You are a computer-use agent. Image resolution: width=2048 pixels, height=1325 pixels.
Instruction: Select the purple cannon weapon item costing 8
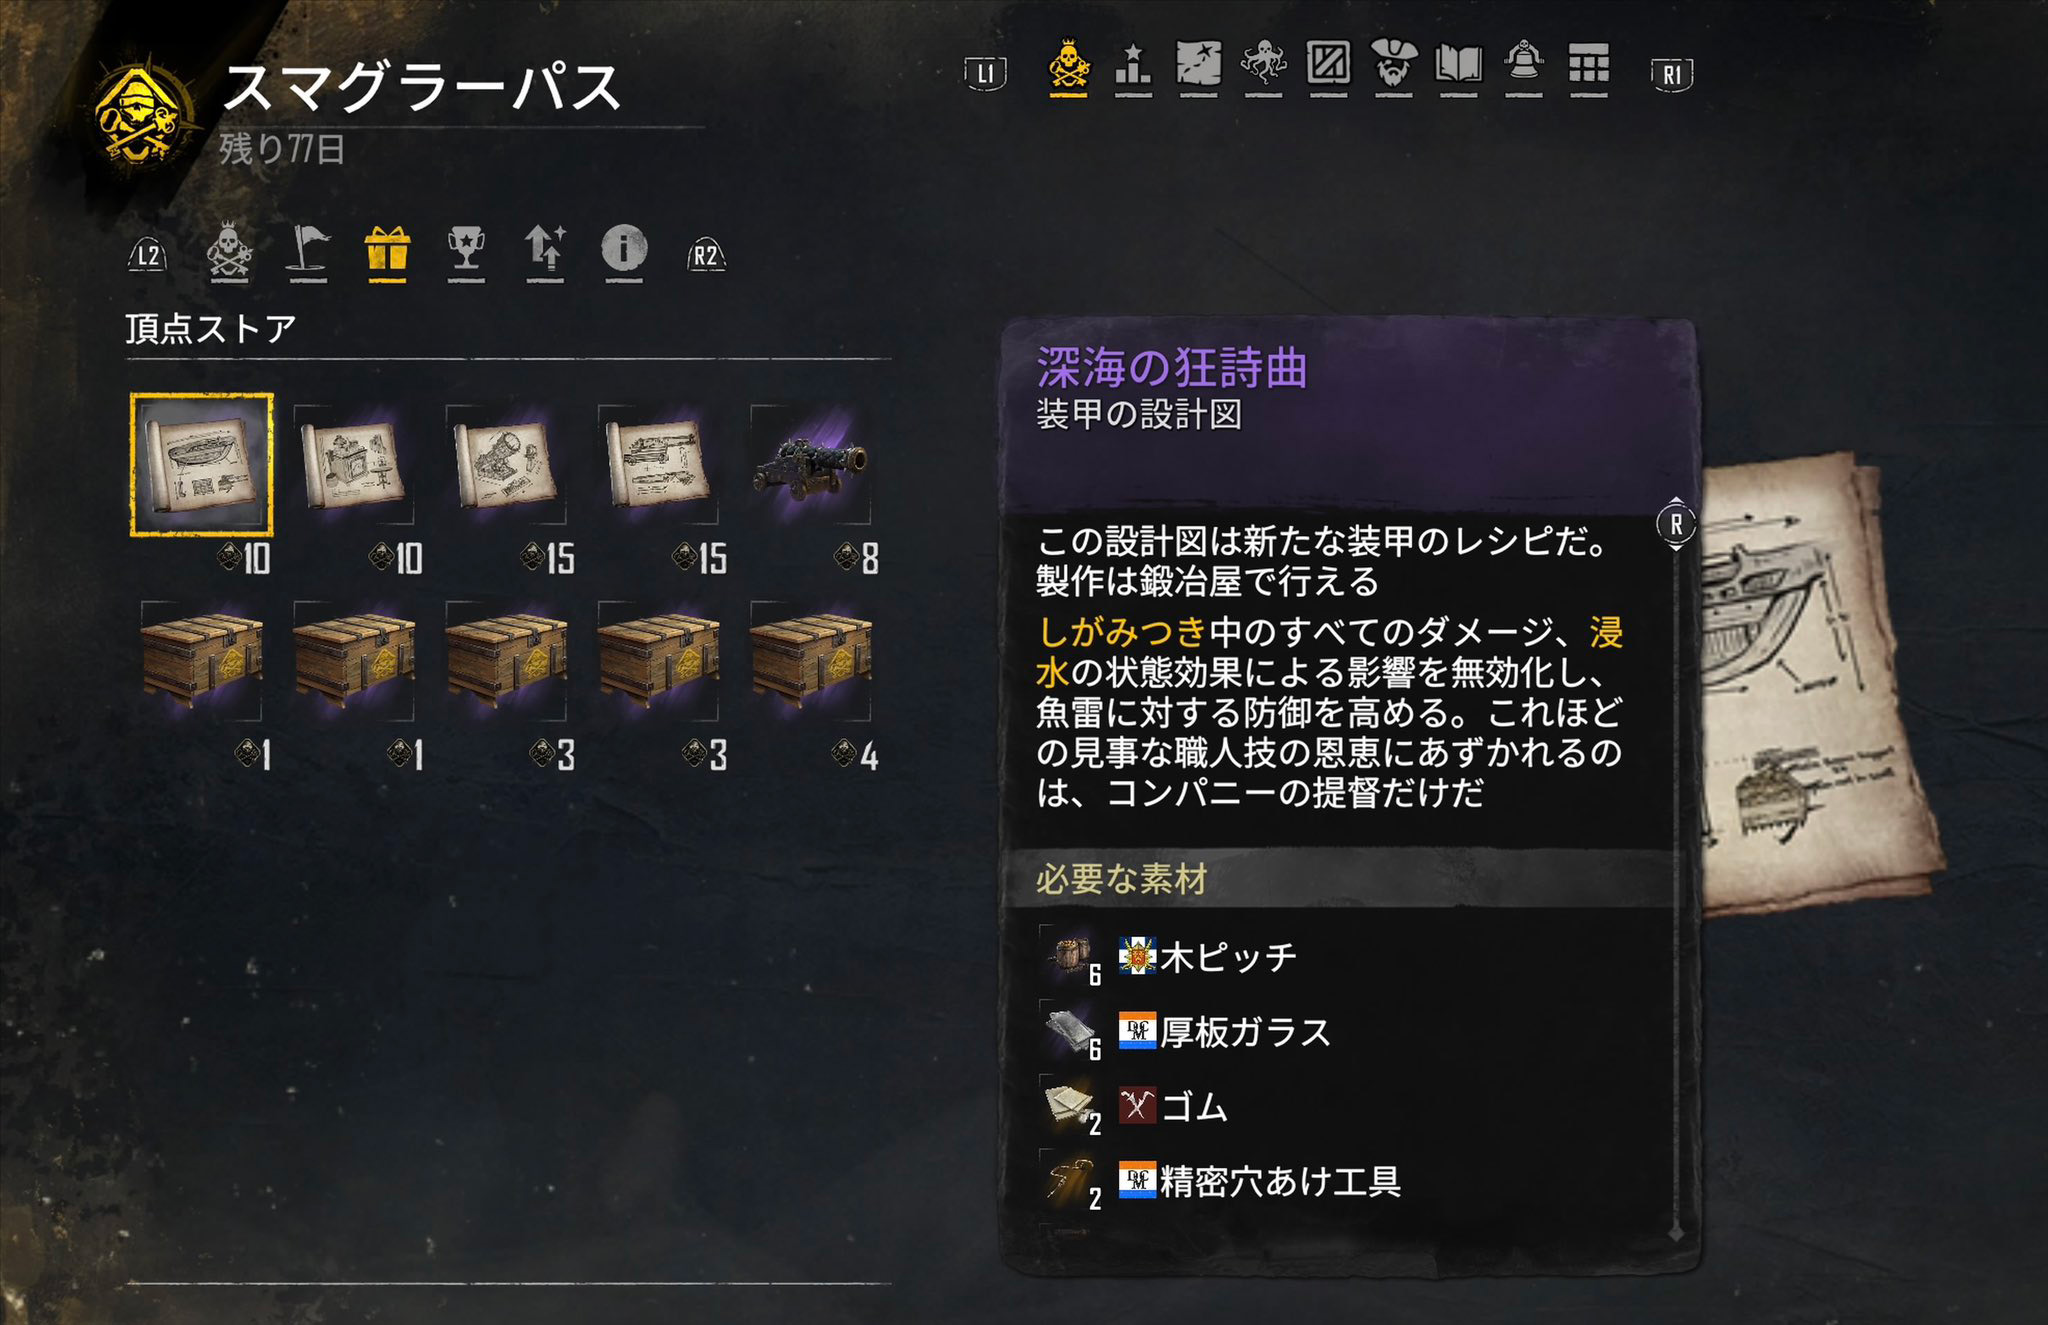tap(810, 464)
